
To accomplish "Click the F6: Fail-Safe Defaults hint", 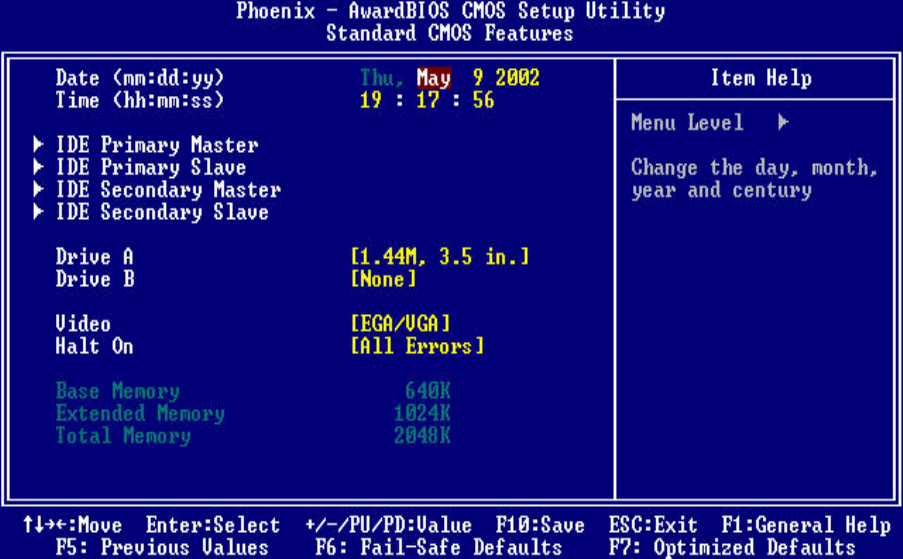I will [x=439, y=547].
